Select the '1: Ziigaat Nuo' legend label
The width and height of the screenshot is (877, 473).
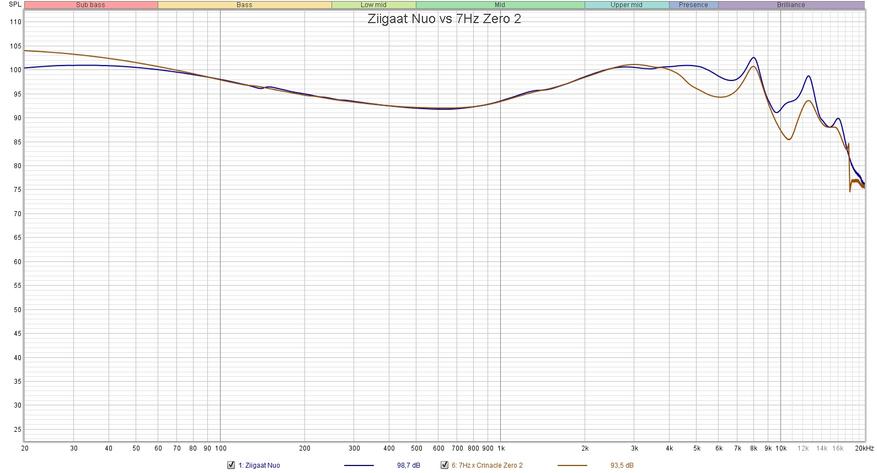click(x=259, y=465)
